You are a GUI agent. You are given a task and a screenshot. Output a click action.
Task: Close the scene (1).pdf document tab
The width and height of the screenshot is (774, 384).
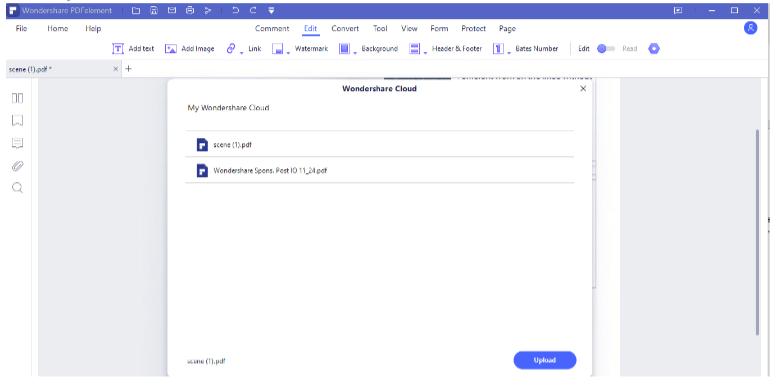pyautogui.click(x=116, y=69)
